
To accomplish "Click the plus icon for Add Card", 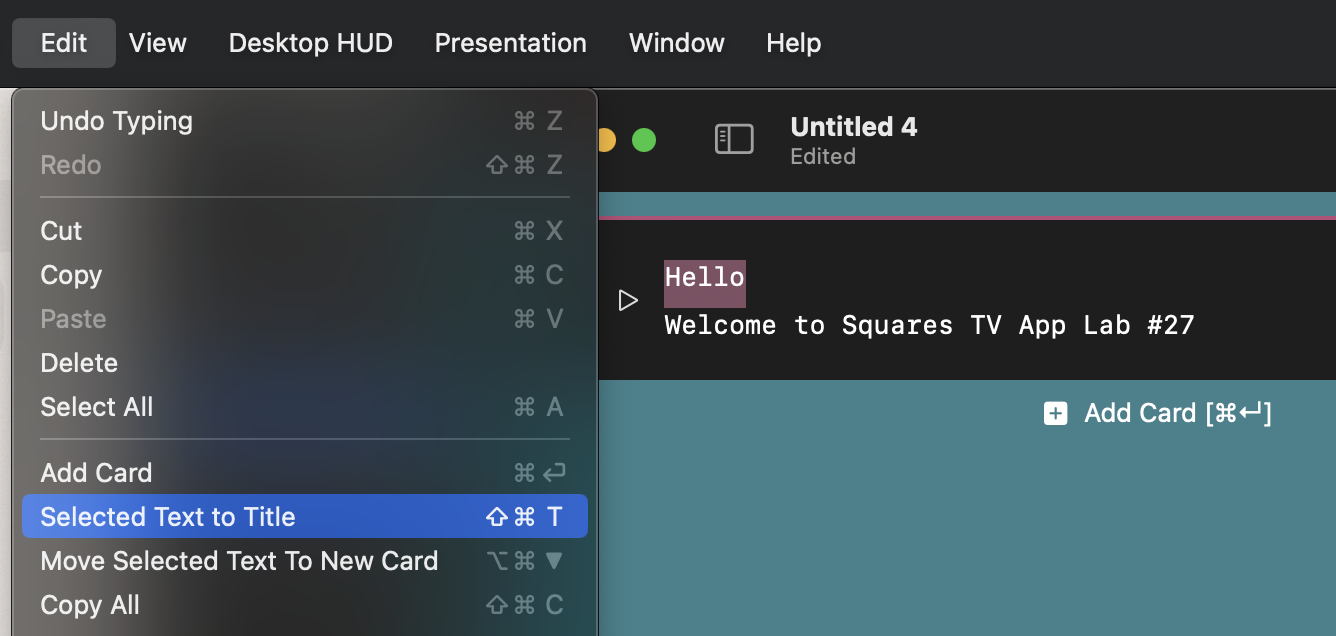I will pos(1055,413).
